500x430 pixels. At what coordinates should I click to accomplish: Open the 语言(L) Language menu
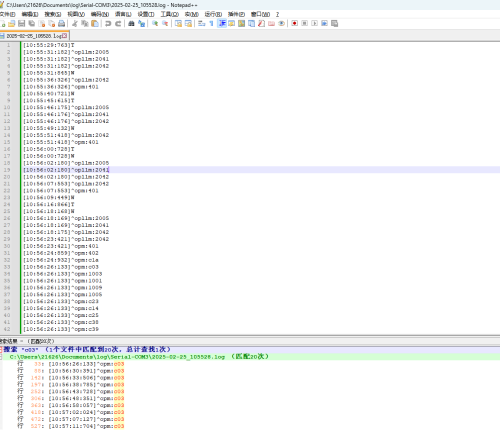click(x=123, y=14)
